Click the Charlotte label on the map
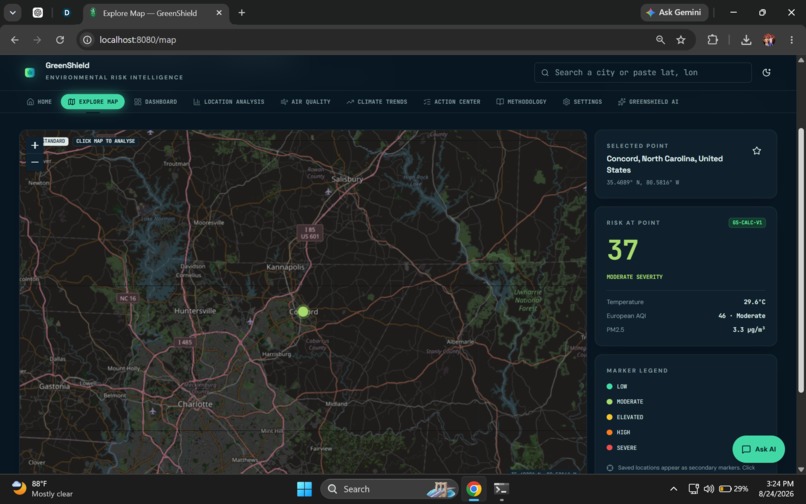Image resolution: width=806 pixels, height=504 pixels. coord(195,404)
